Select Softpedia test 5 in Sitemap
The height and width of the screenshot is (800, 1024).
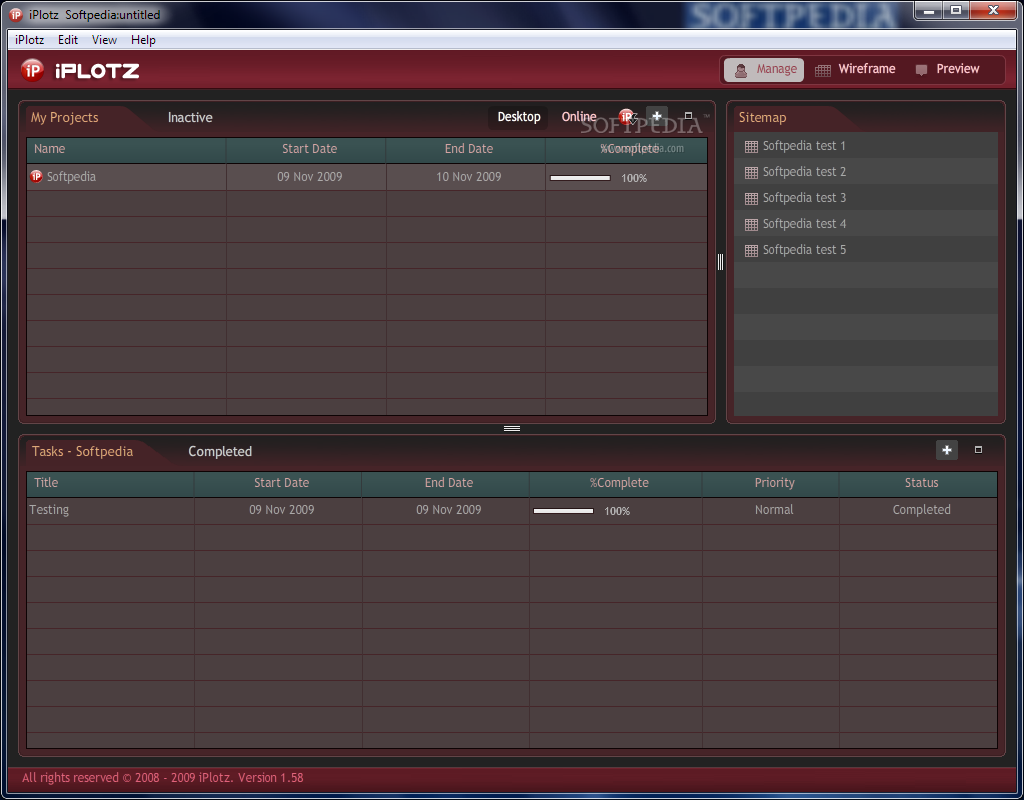coord(804,250)
